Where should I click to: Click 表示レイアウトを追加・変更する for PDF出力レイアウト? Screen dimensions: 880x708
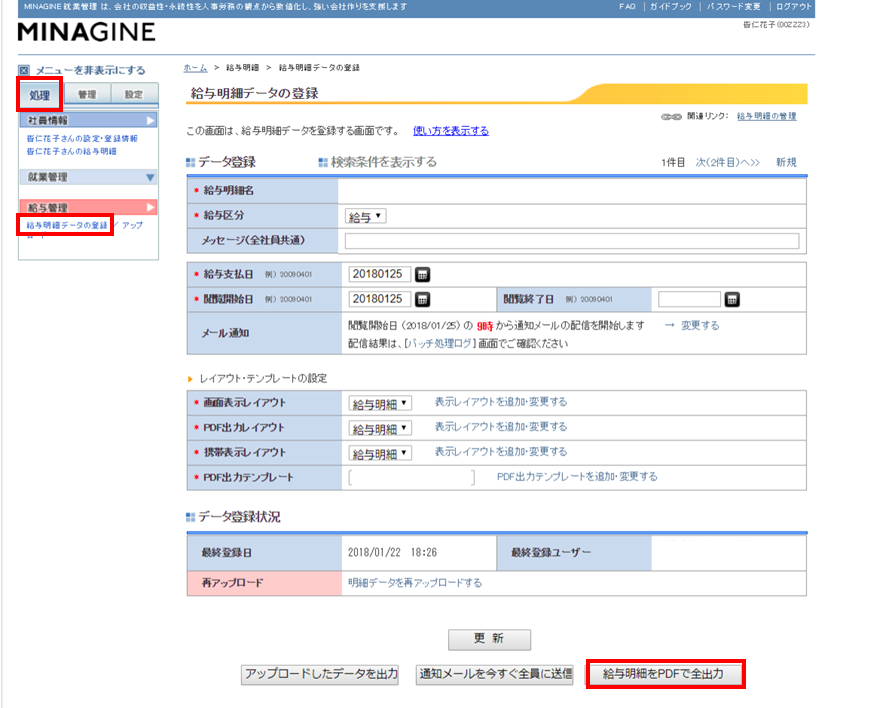point(501,427)
